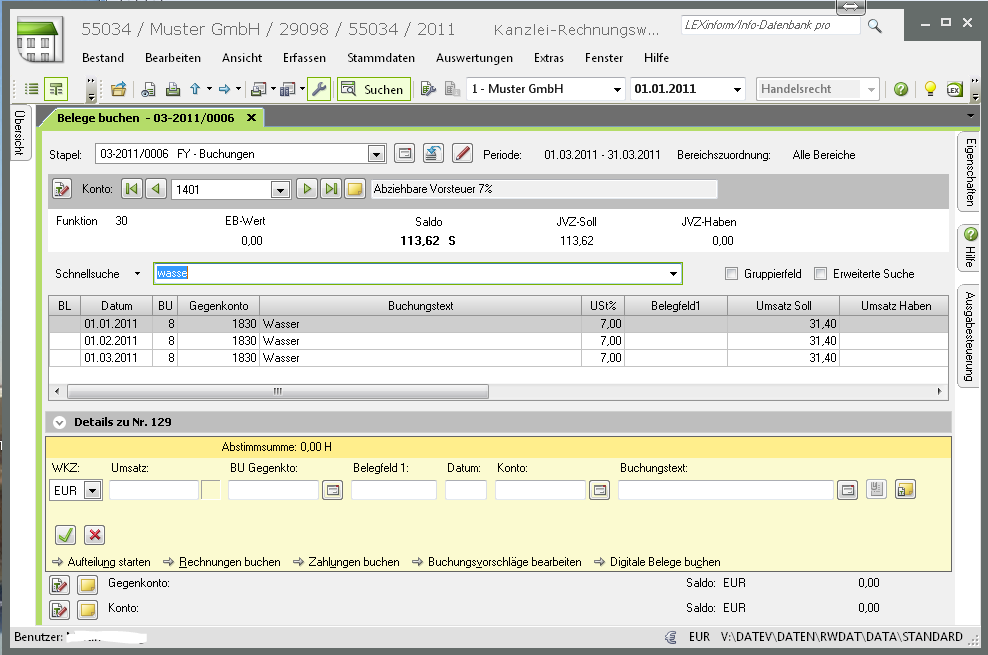Screen dimensions: 988x655
Task: Enable the Gruppierfeld checkbox
Action: 732,273
